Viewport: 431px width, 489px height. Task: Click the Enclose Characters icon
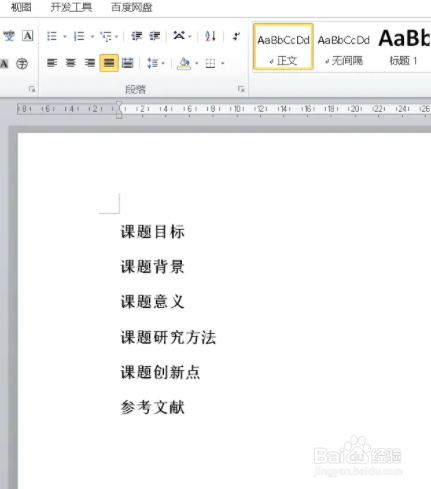pos(22,63)
